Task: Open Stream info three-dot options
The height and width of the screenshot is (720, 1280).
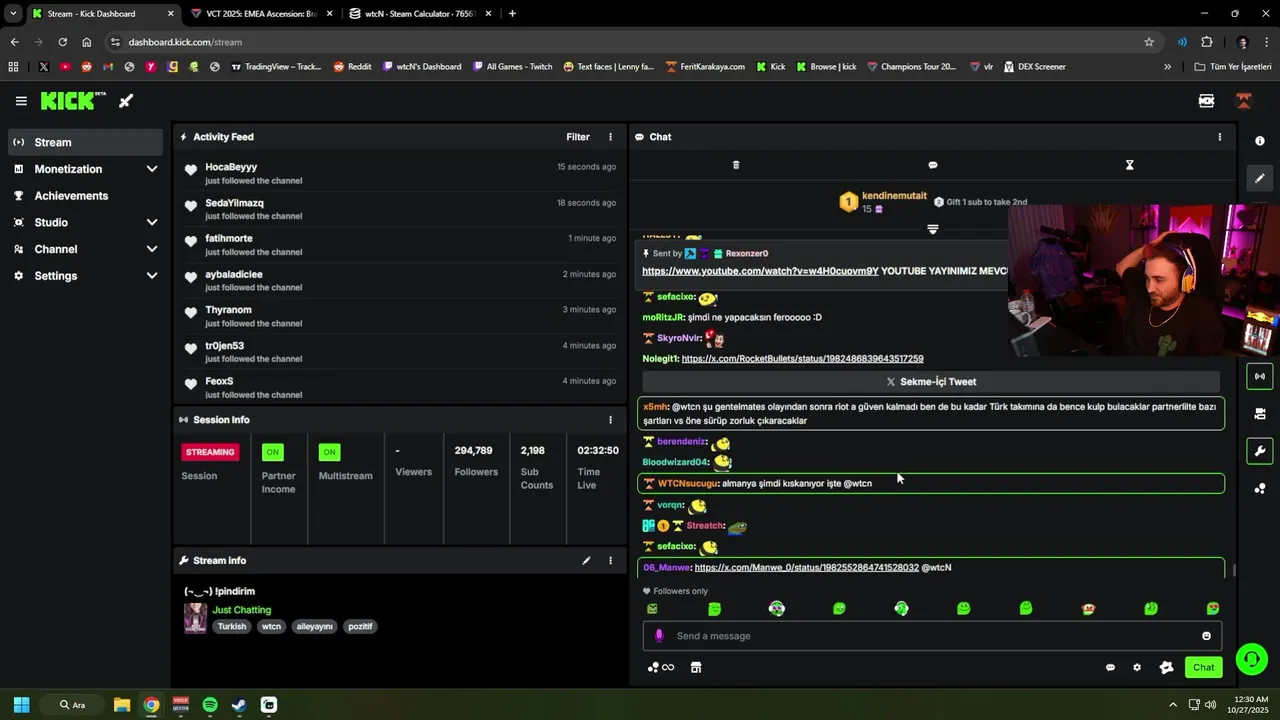Action: (x=610, y=561)
